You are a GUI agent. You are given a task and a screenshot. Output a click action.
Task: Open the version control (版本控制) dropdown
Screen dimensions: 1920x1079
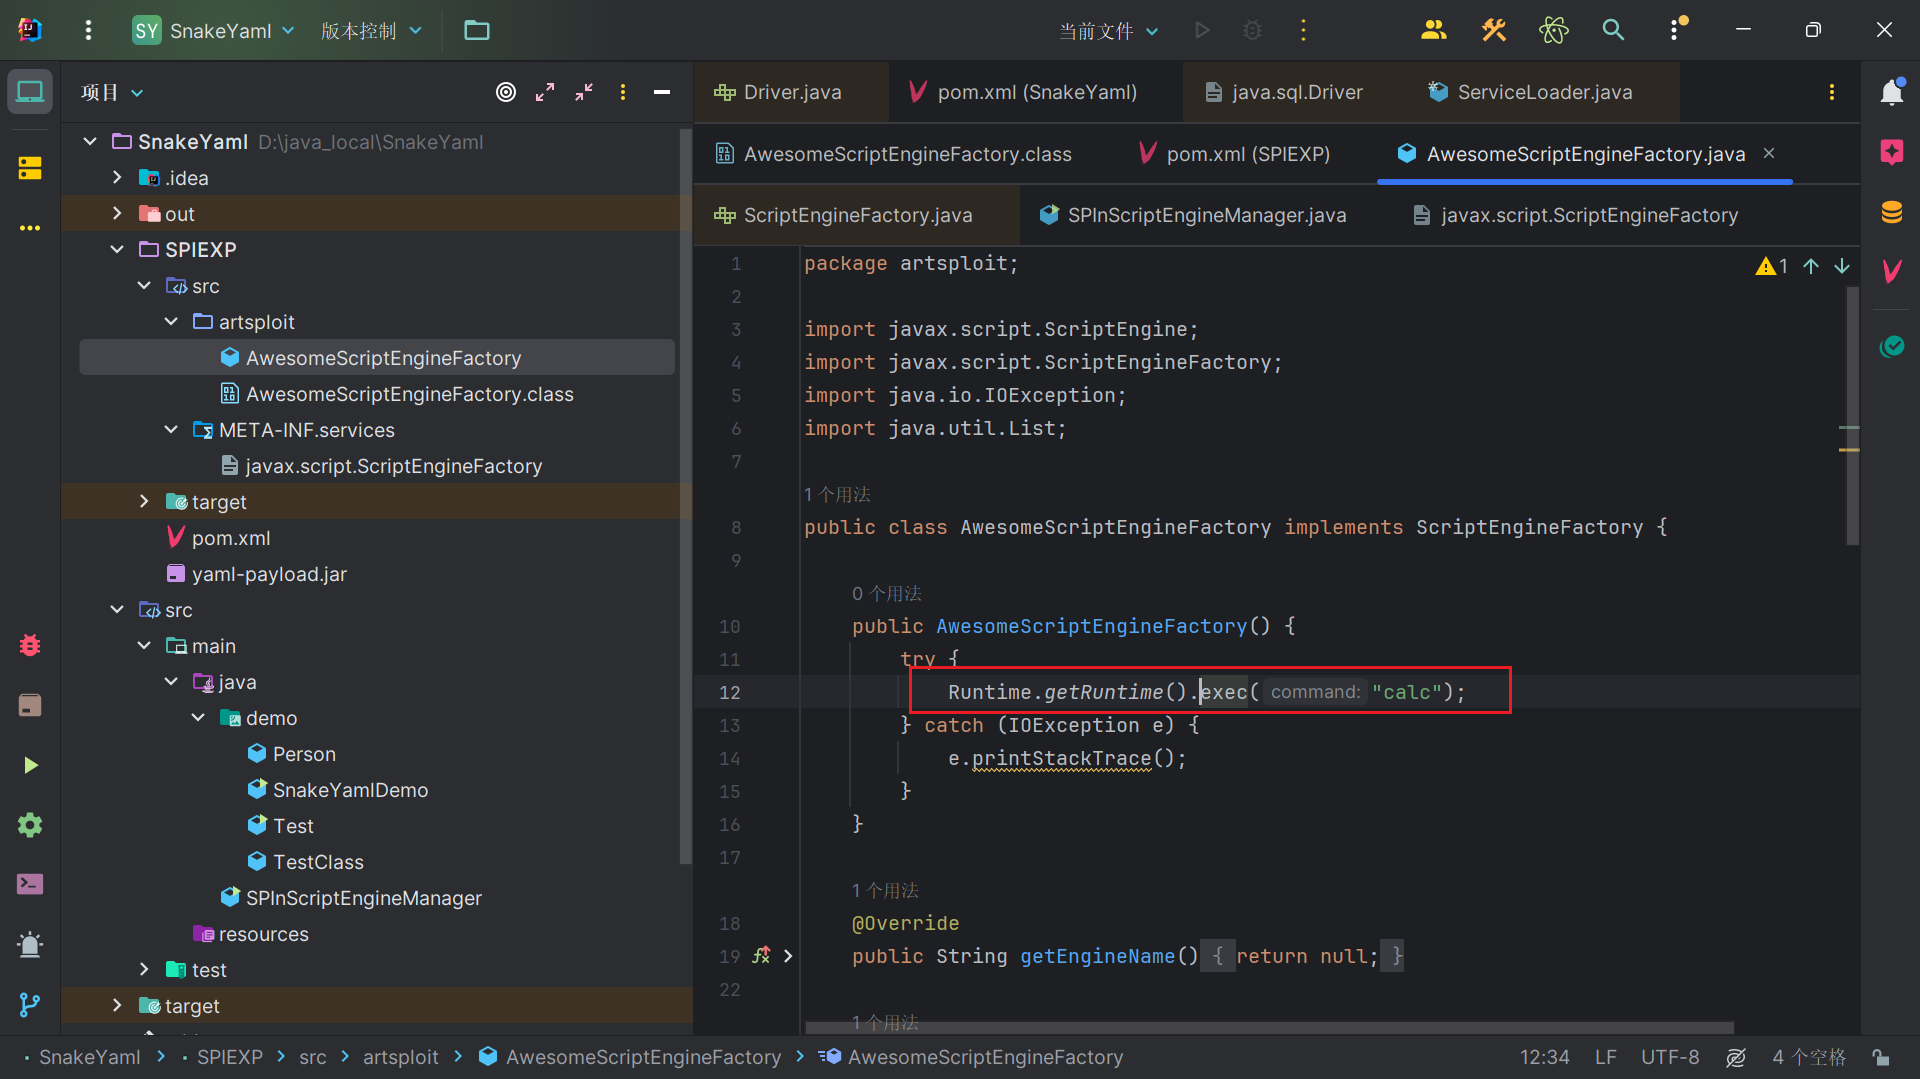(371, 30)
